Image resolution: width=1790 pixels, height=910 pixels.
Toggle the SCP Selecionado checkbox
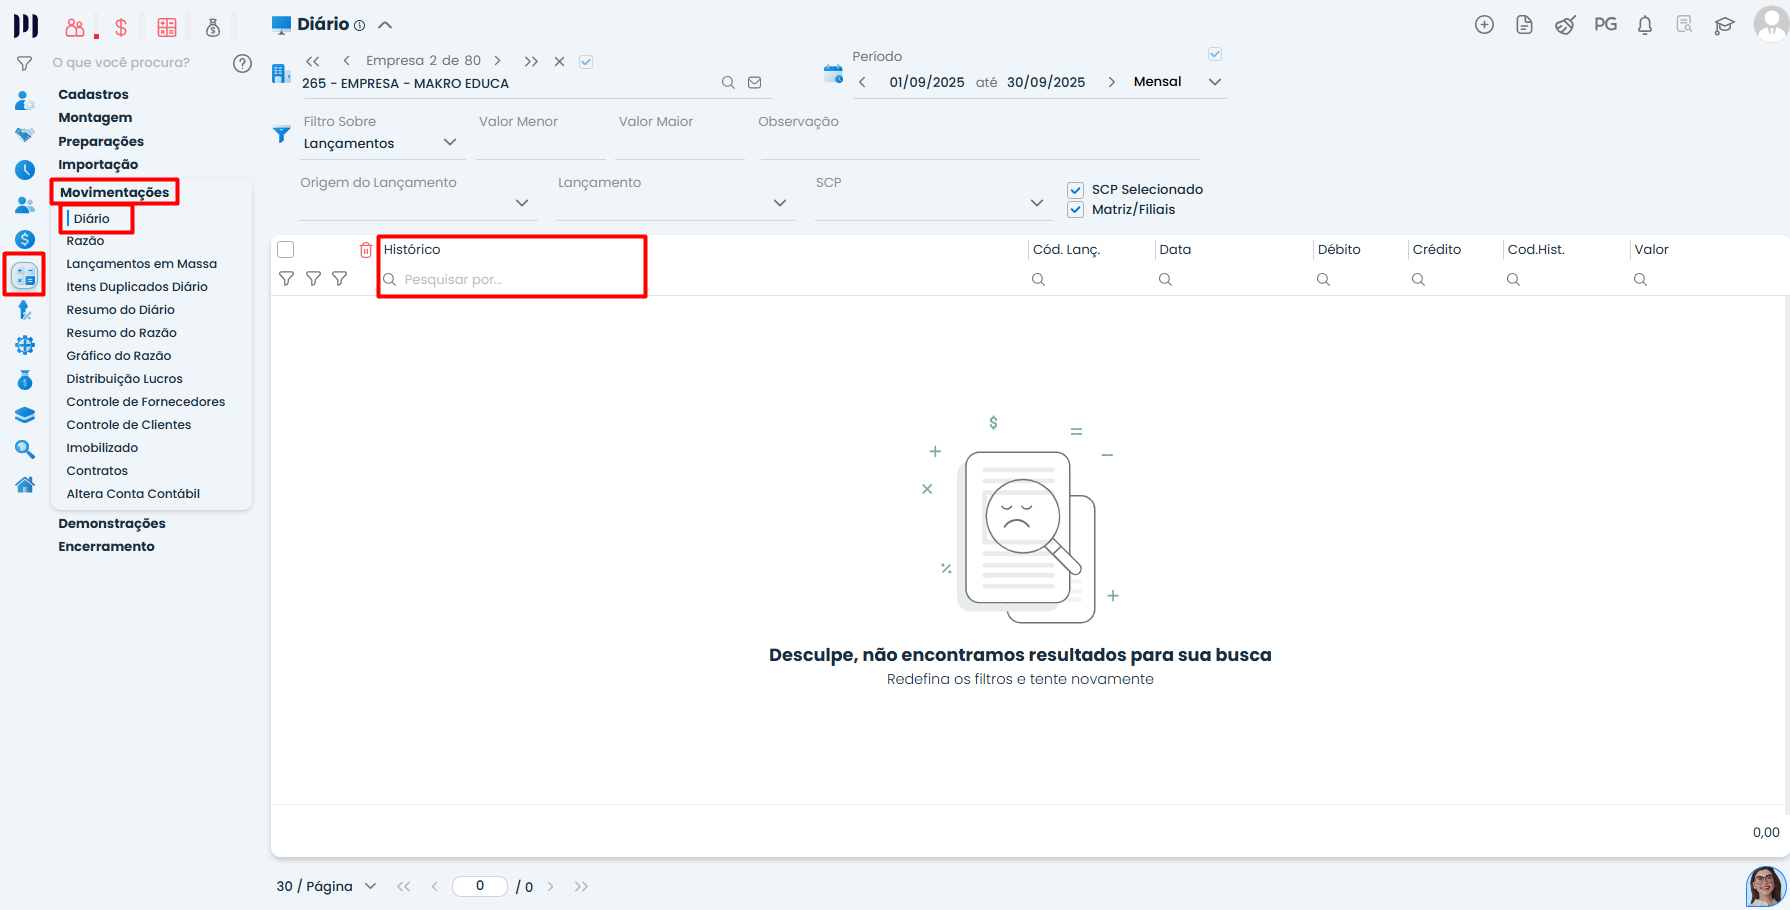pyautogui.click(x=1076, y=190)
